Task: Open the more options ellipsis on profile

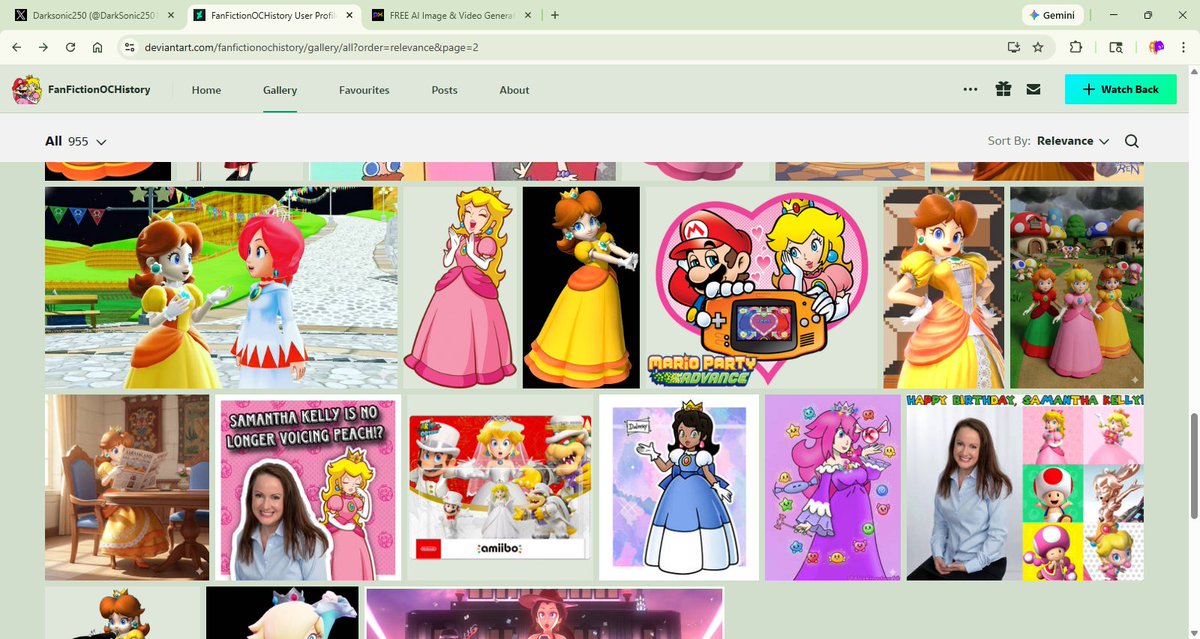Action: click(970, 89)
